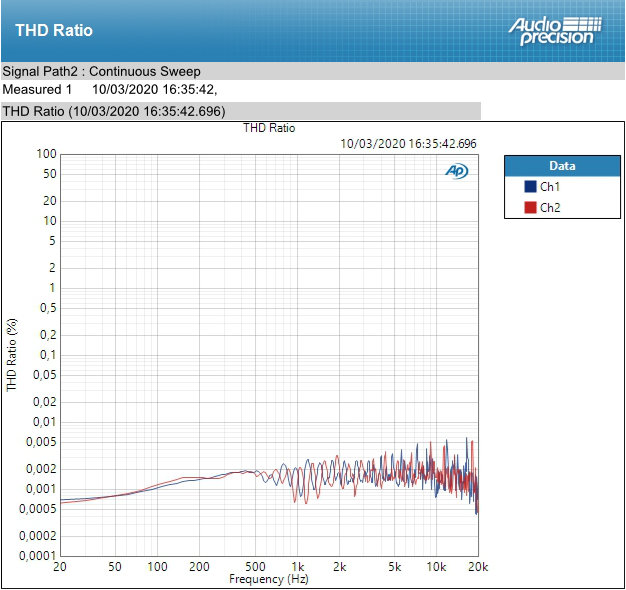Viewport: 626px width, 590px height.
Task: Click the 1k tick on frequency axis
Action: click(297, 566)
